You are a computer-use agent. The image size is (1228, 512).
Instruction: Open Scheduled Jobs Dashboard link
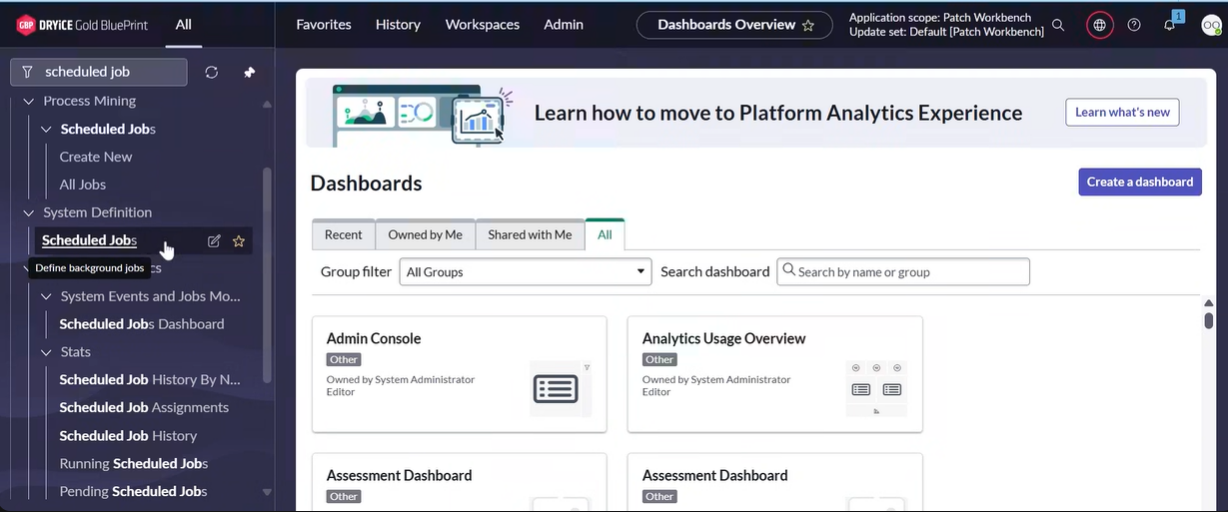142,324
